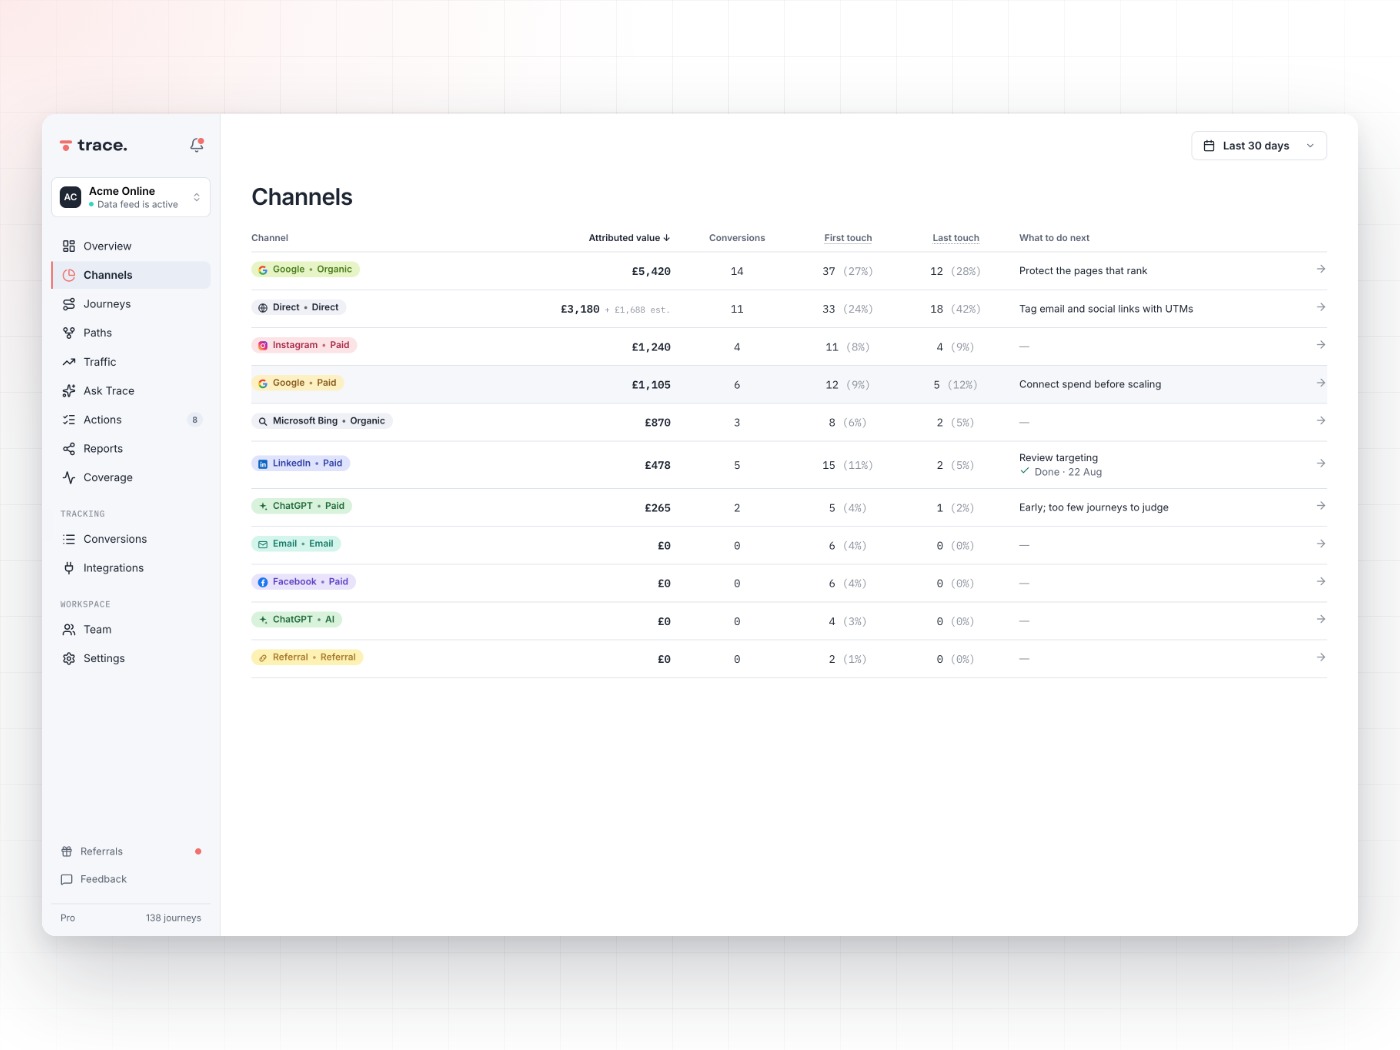
Task: Open the LinkedIn Paid row arrow
Action: [1321, 463]
